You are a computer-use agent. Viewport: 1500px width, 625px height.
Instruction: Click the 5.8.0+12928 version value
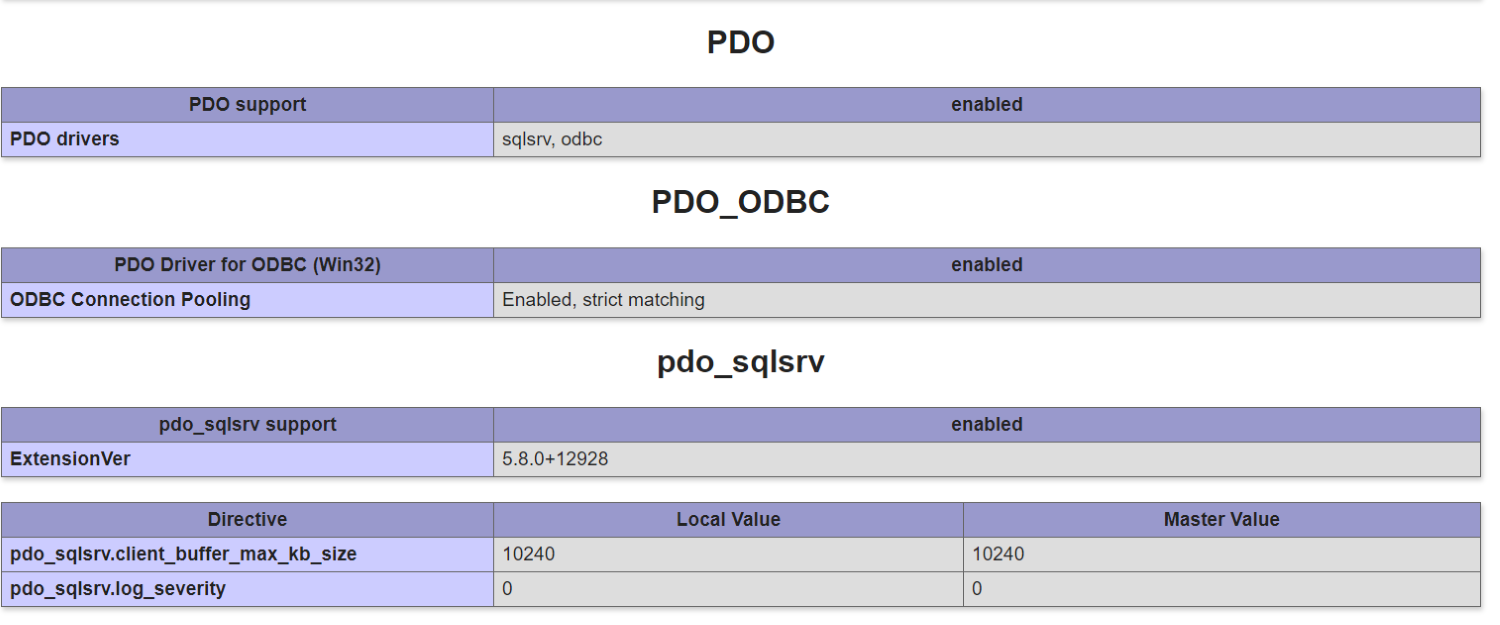[x=555, y=459]
